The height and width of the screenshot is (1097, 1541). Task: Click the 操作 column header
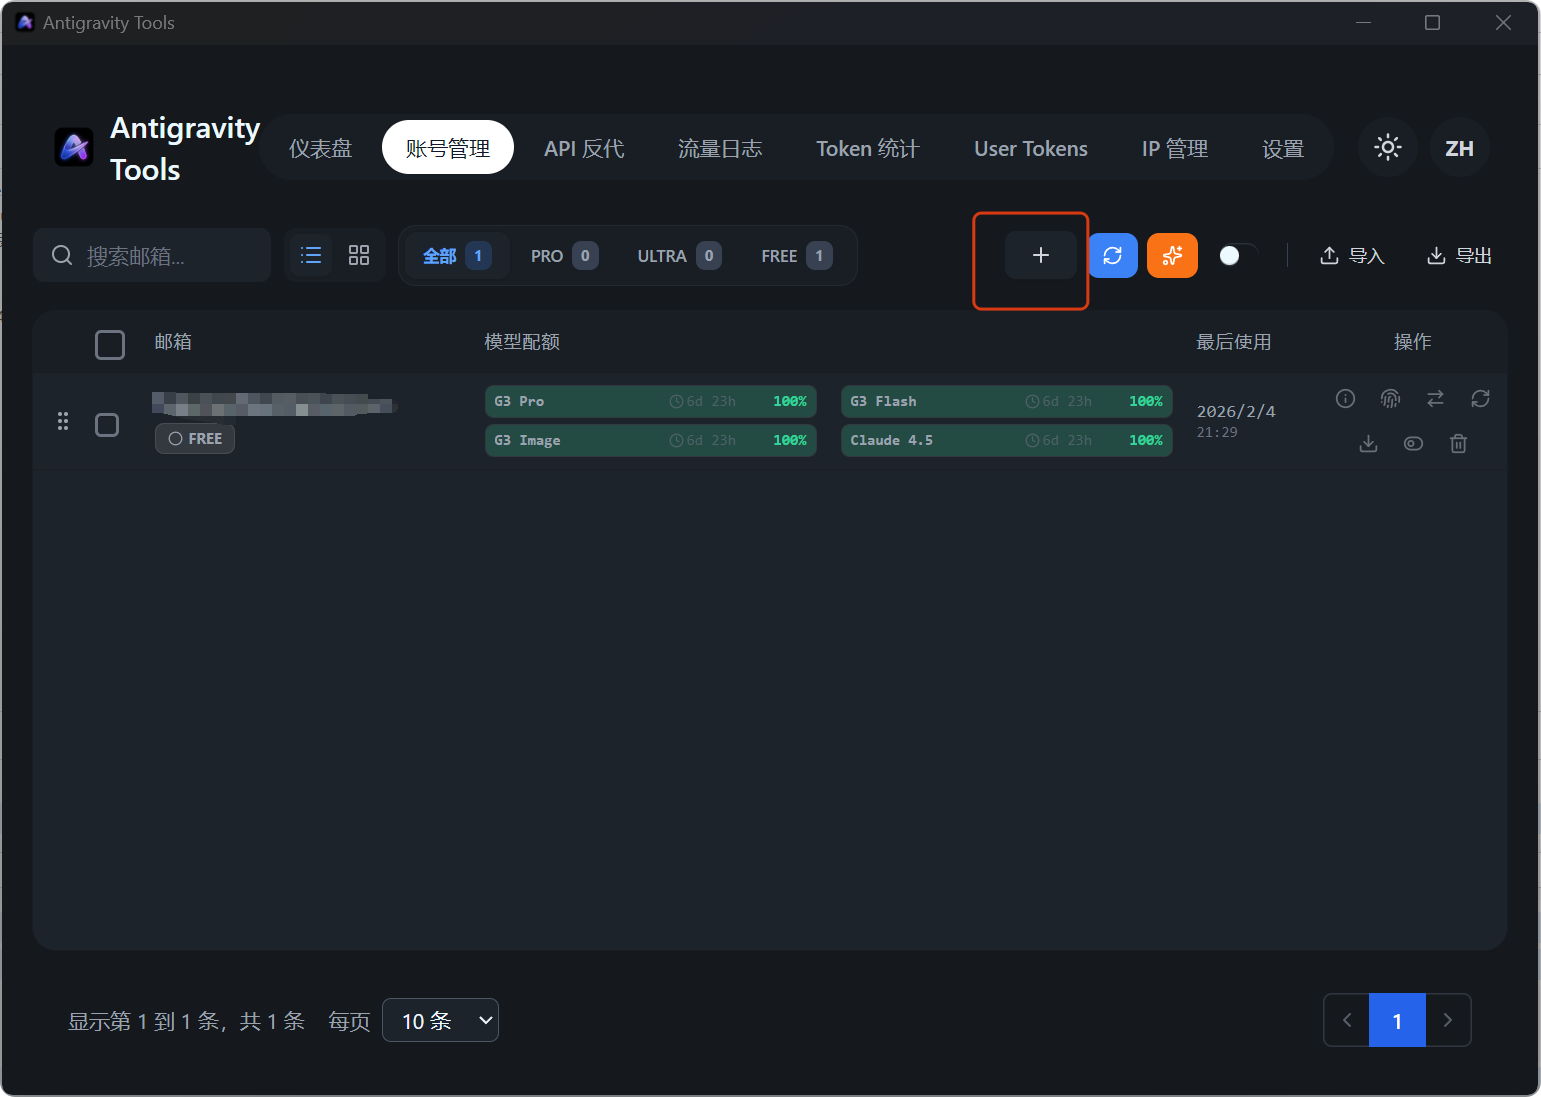pos(1413,342)
